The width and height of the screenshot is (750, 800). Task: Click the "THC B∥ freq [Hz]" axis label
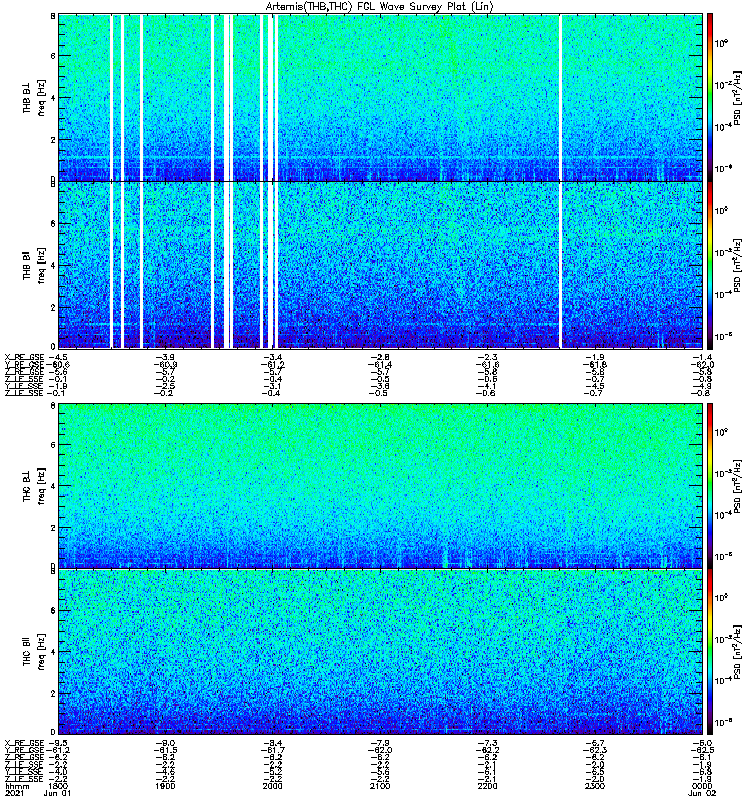pos(34,652)
